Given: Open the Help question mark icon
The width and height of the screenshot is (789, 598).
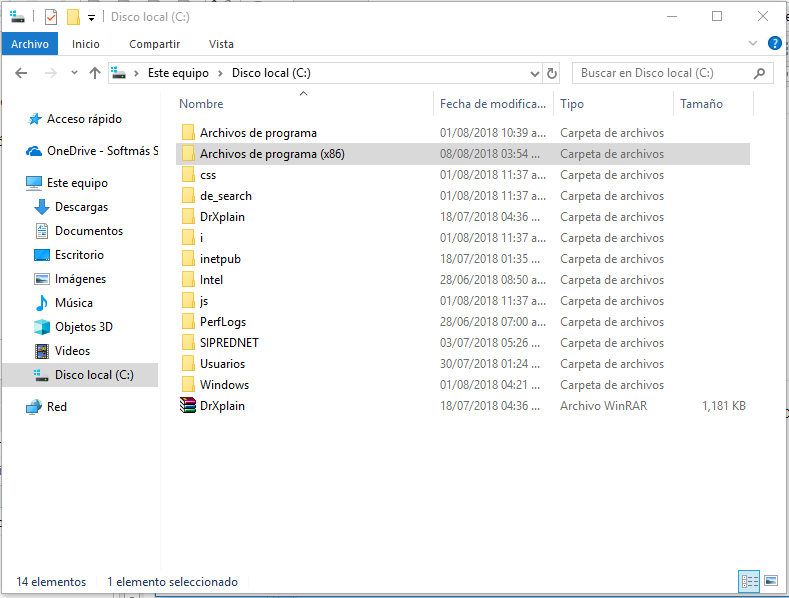Looking at the screenshot, I should pos(774,44).
